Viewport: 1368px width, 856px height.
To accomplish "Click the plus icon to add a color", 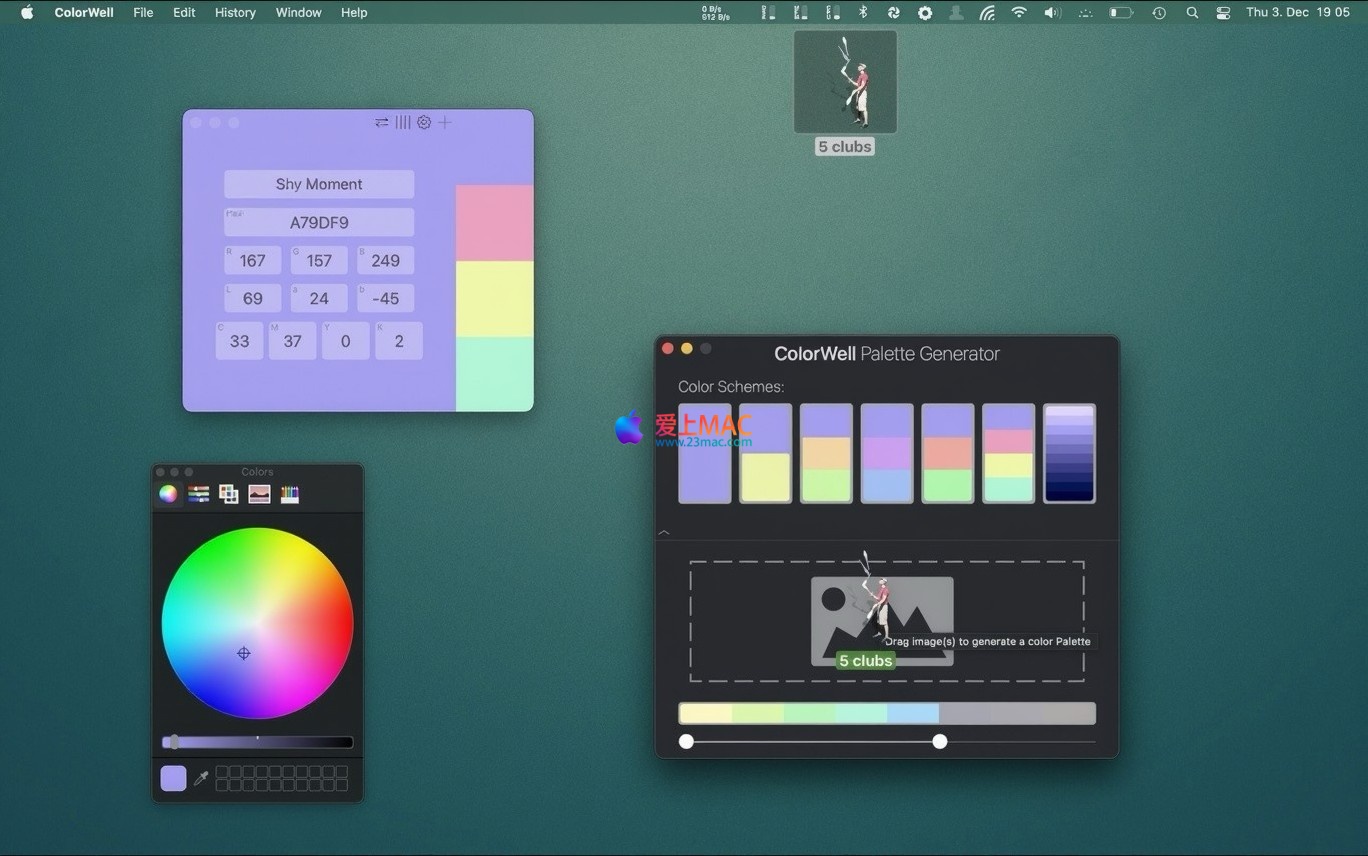I will [445, 122].
